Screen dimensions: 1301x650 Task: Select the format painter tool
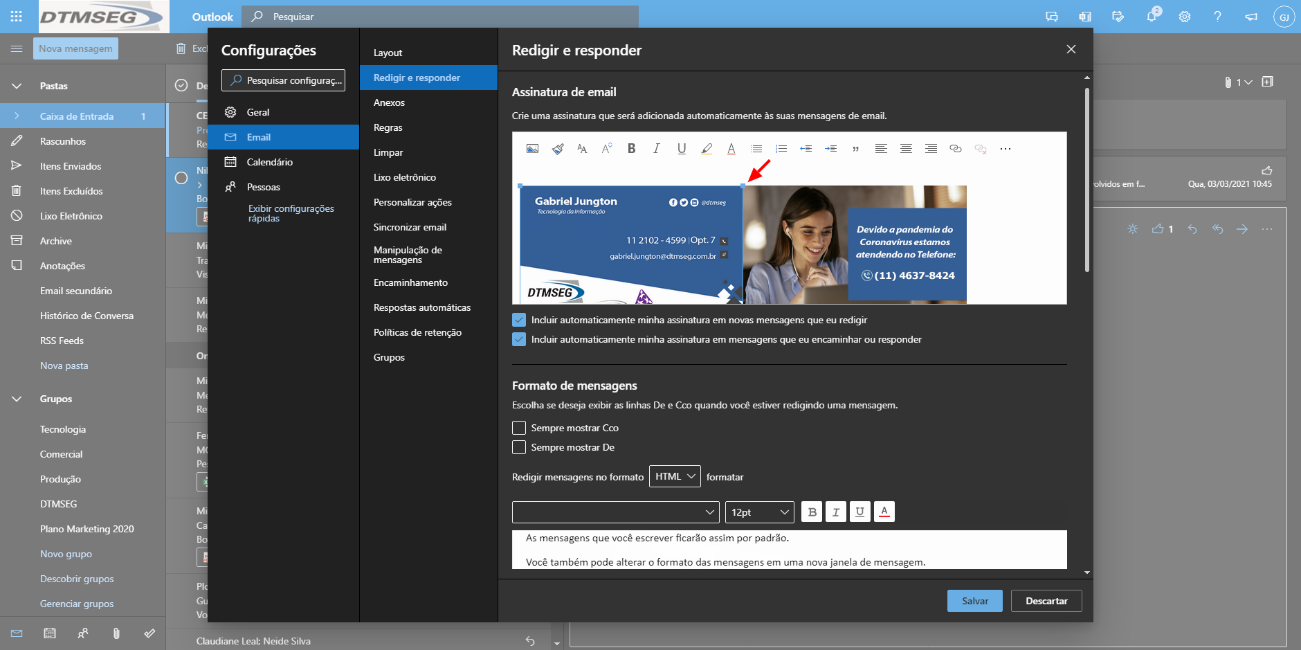point(558,148)
